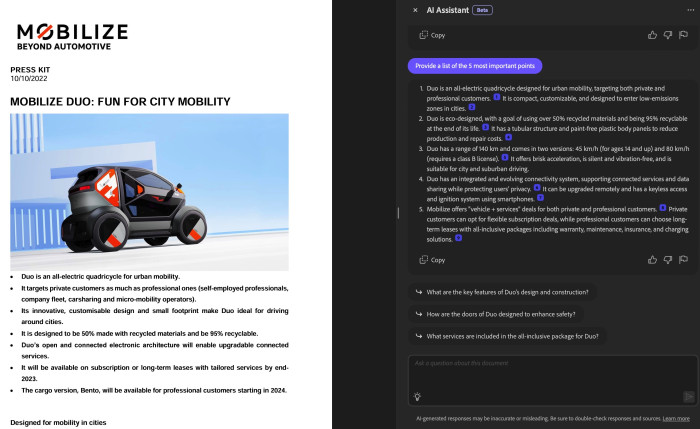
Task: Flag the response above the prompt chip
Action: (x=683, y=35)
